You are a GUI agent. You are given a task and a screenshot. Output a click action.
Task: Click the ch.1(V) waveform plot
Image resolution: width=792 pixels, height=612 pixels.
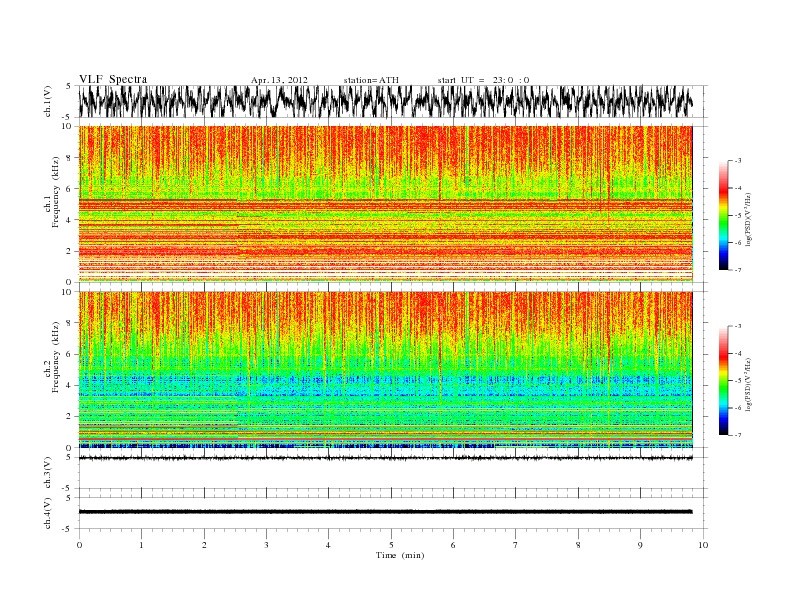386,101
